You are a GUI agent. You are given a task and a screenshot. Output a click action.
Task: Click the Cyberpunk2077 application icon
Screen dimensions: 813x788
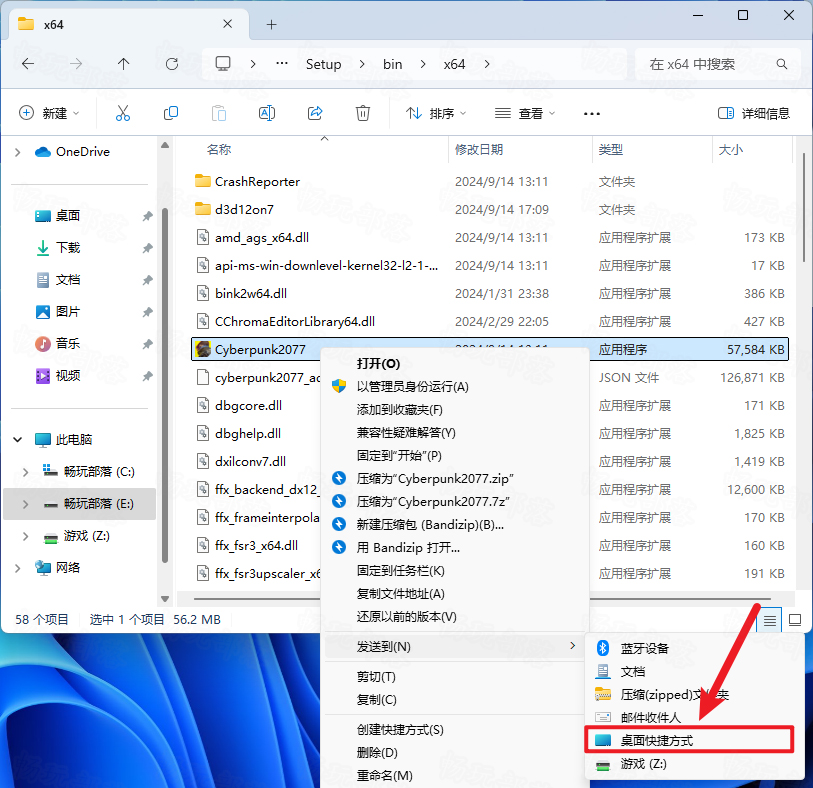tap(203, 349)
